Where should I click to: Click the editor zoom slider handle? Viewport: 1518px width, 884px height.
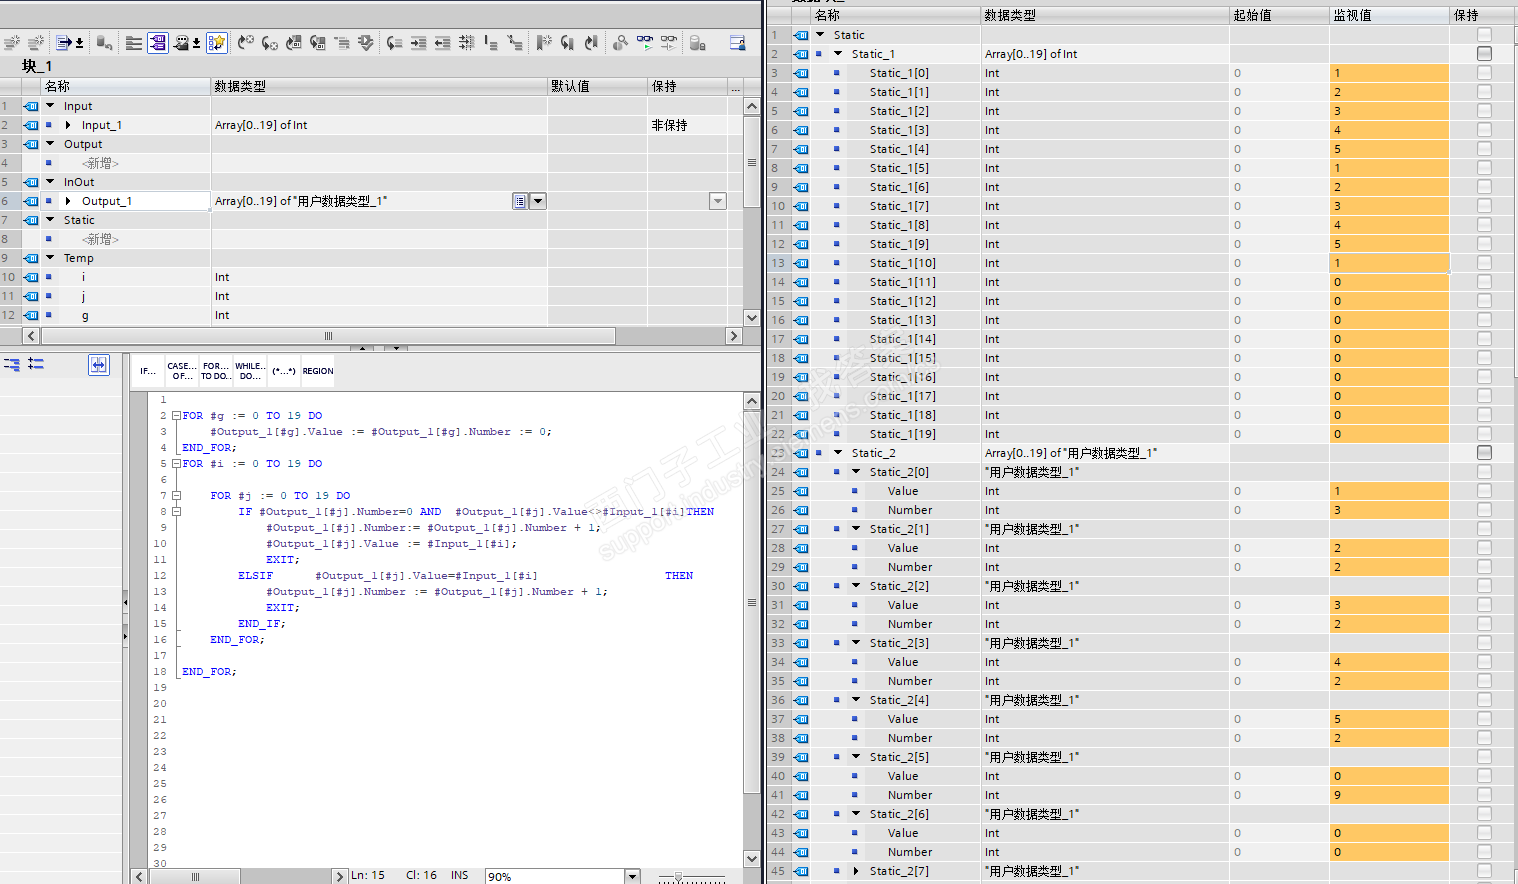[x=678, y=877]
